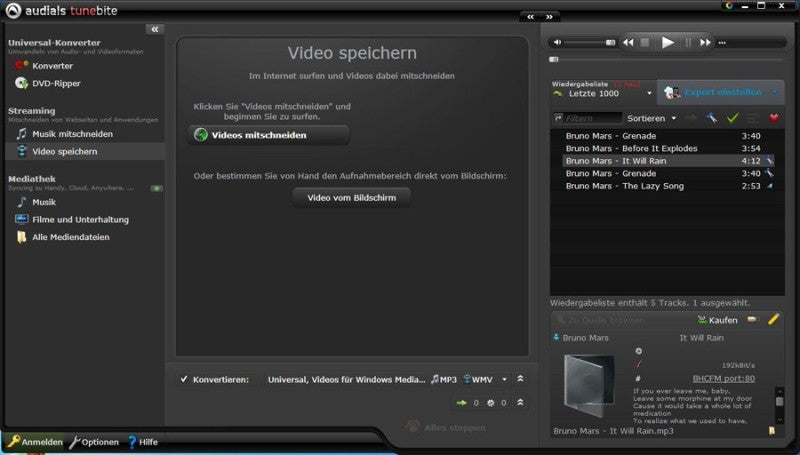Pause playback
The width and height of the screenshot is (800, 455).
[688, 42]
